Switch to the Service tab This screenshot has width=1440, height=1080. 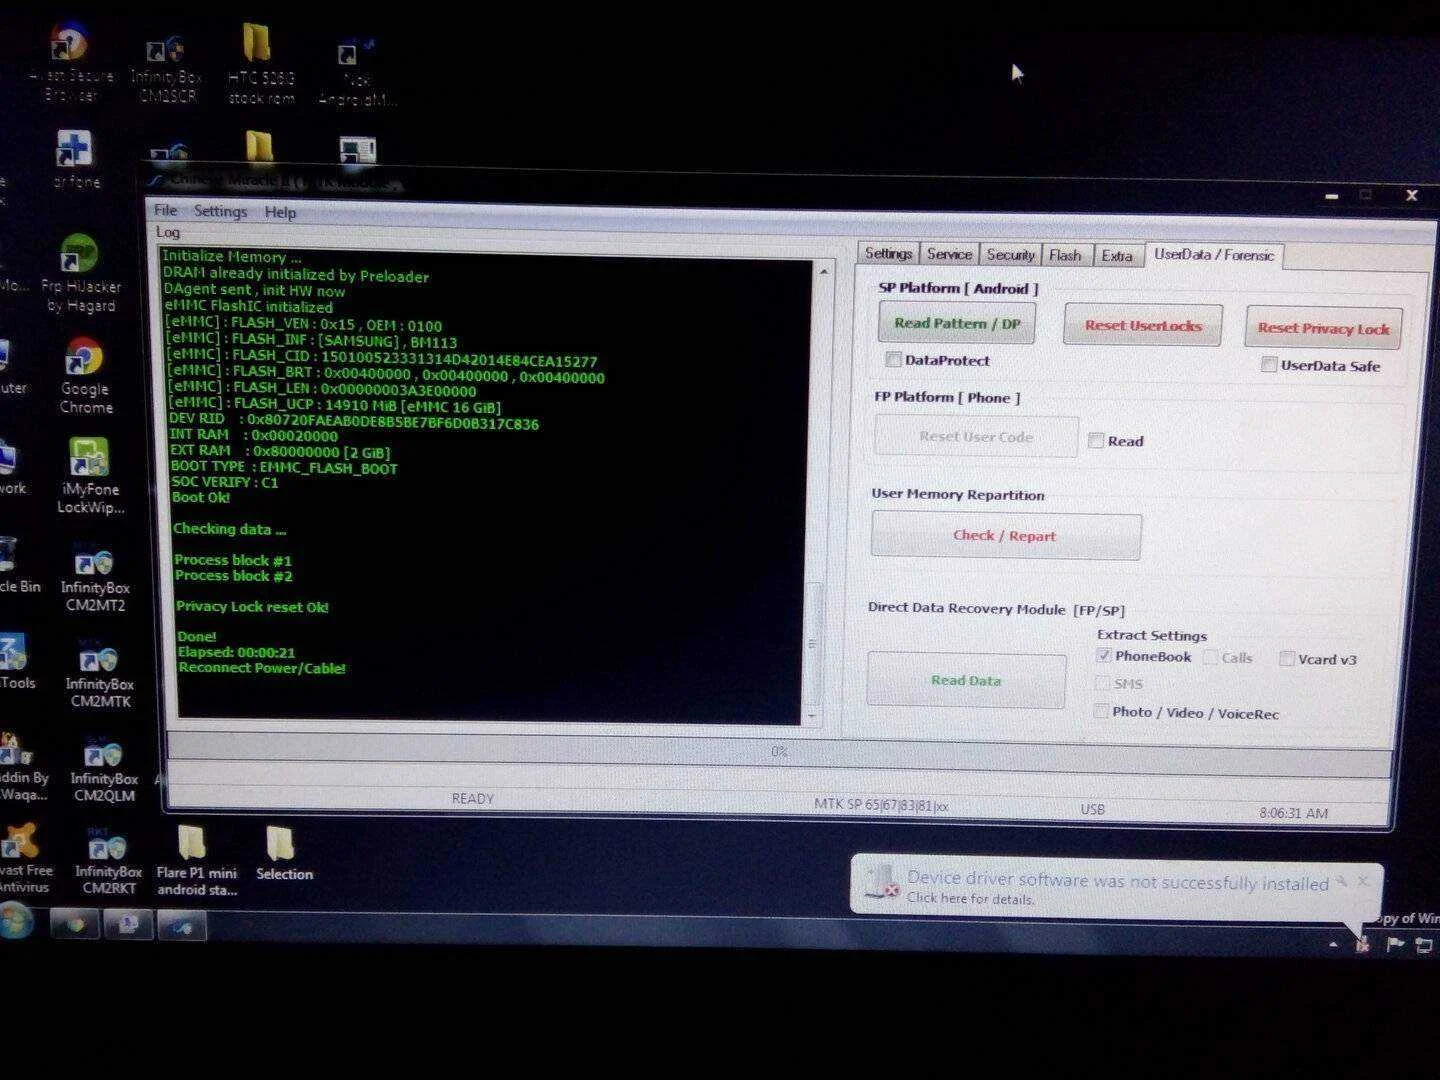point(949,254)
